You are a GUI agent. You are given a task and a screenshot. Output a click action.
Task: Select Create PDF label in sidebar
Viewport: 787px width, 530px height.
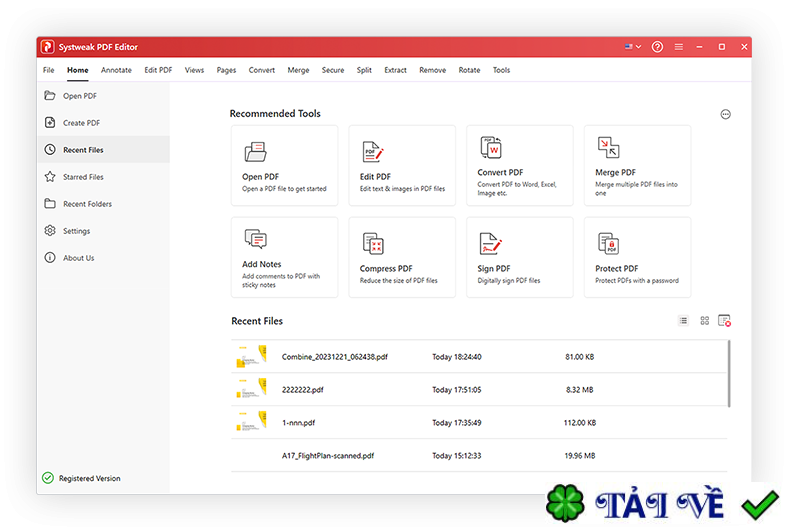pos(81,123)
